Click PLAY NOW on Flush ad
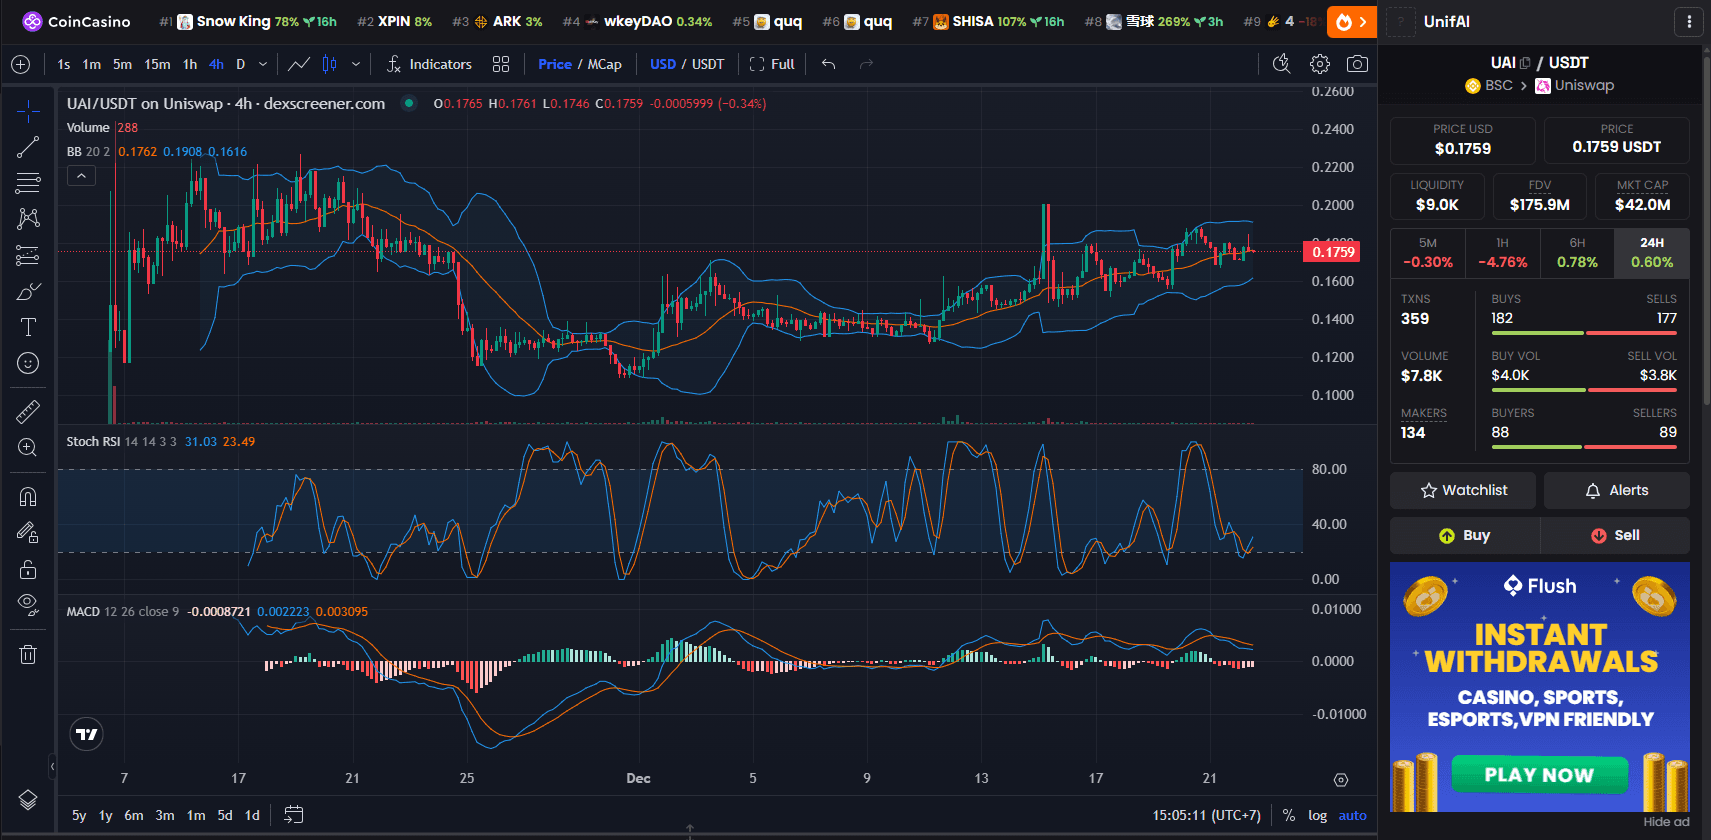1711x840 pixels. 1539,775
